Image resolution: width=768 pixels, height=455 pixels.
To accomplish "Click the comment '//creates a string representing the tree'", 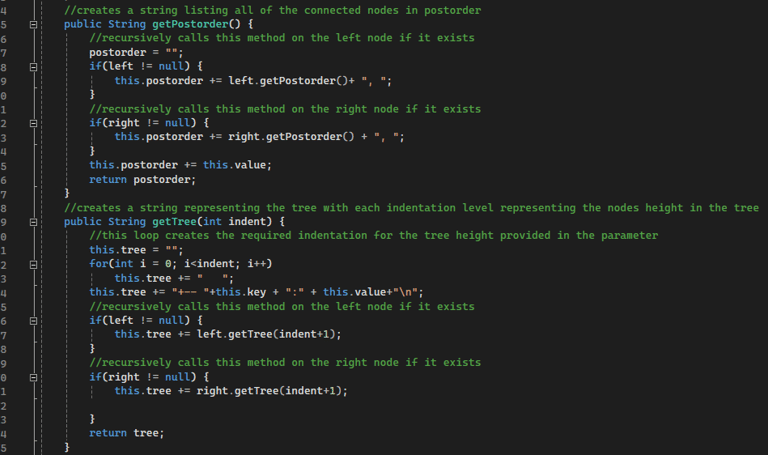I will coord(411,208).
